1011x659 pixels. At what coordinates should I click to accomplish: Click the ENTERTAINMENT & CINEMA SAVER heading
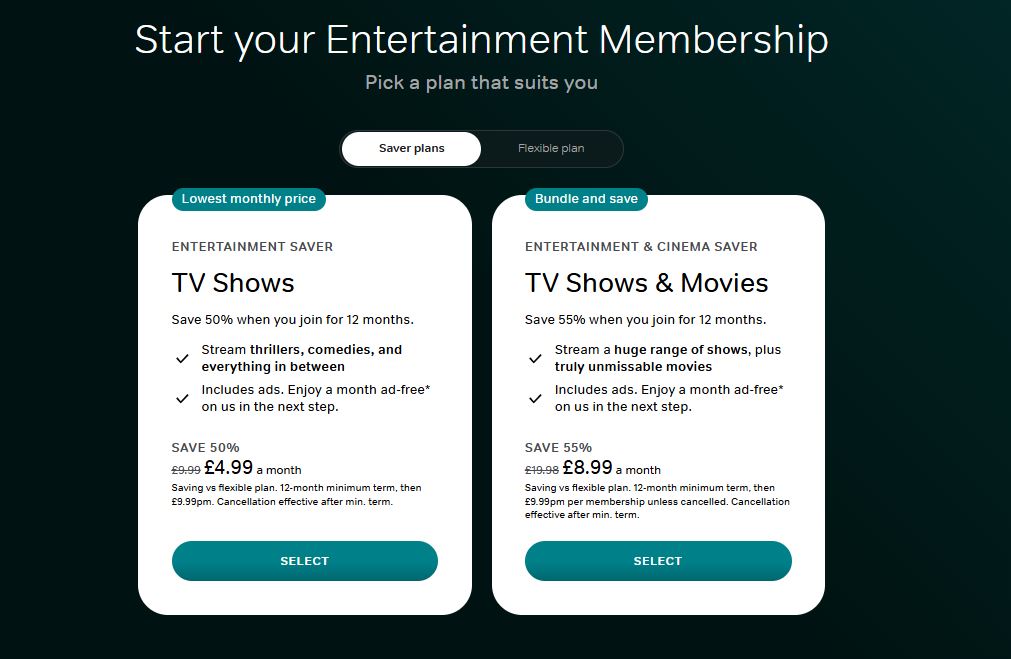pyautogui.click(x=640, y=246)
